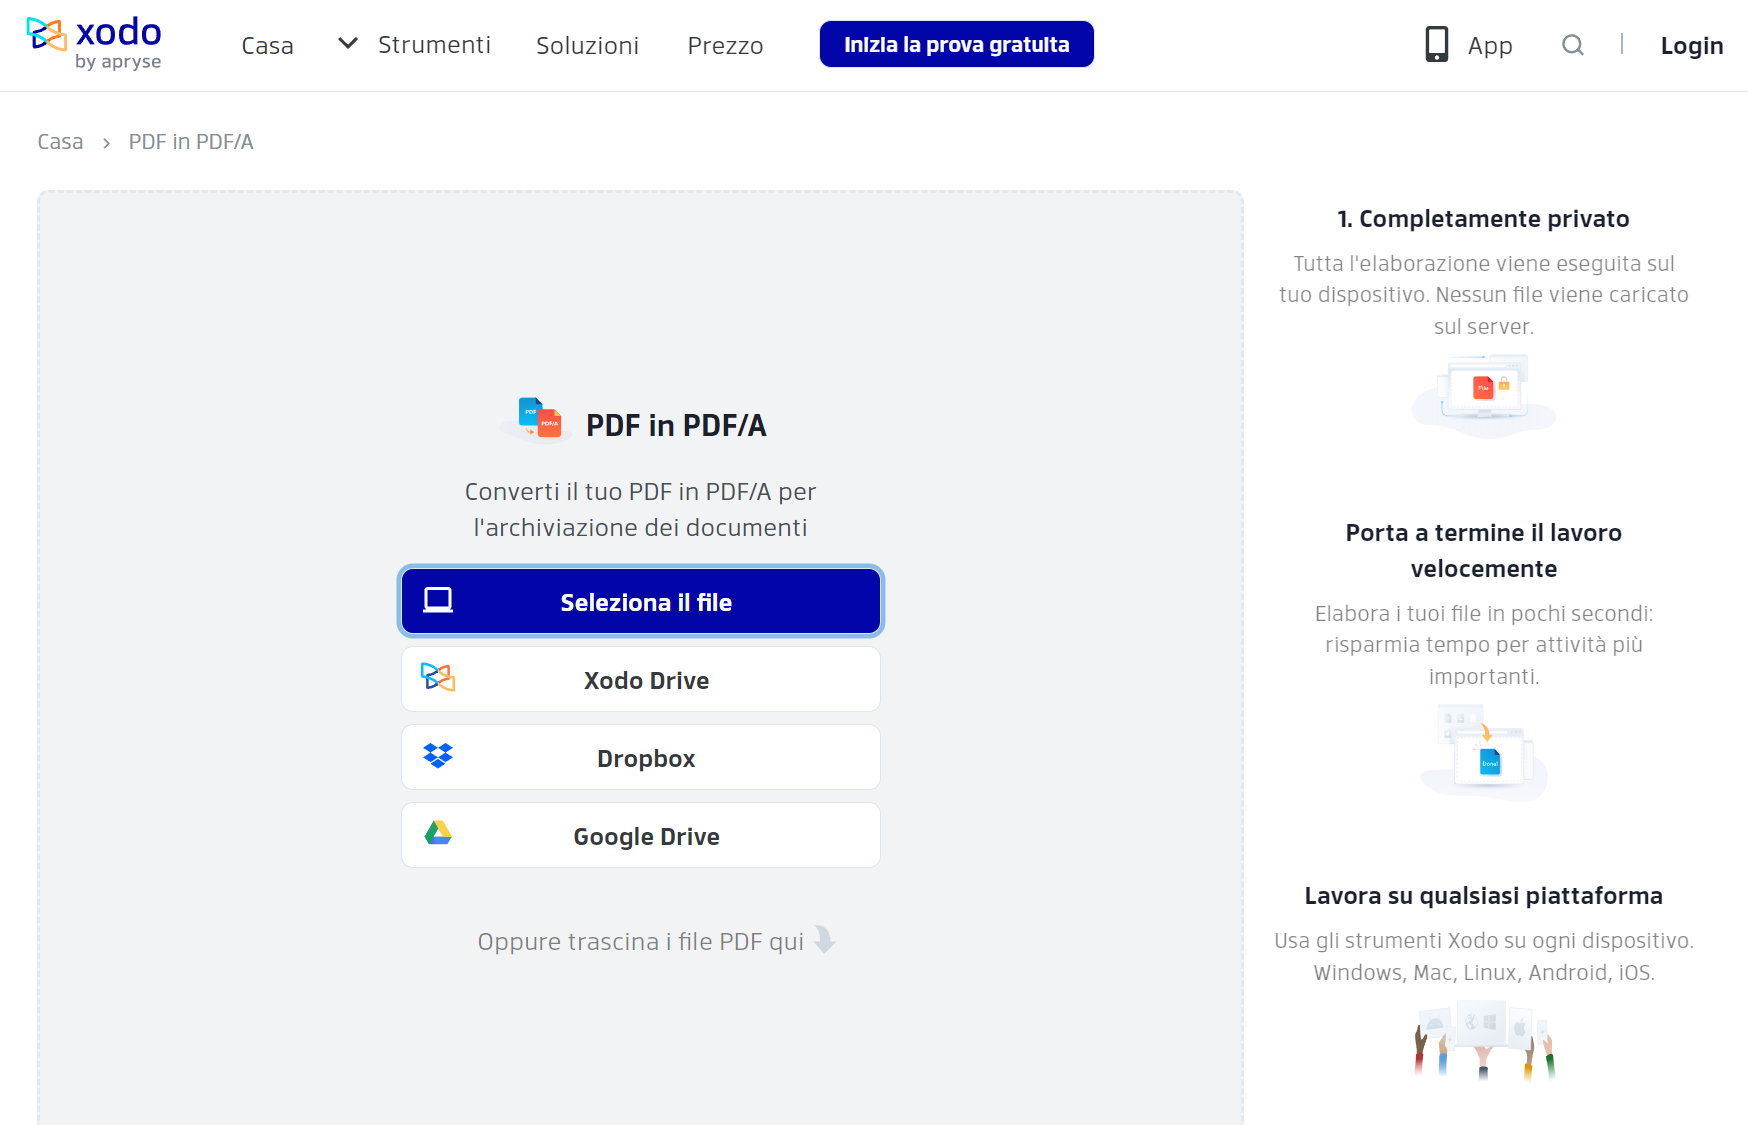Image resolution: width=1748 pixels, height=1125 pixels.
Task: Click the Xodo logo in the header
Action: pyautogui.click(x=93, y=42)
